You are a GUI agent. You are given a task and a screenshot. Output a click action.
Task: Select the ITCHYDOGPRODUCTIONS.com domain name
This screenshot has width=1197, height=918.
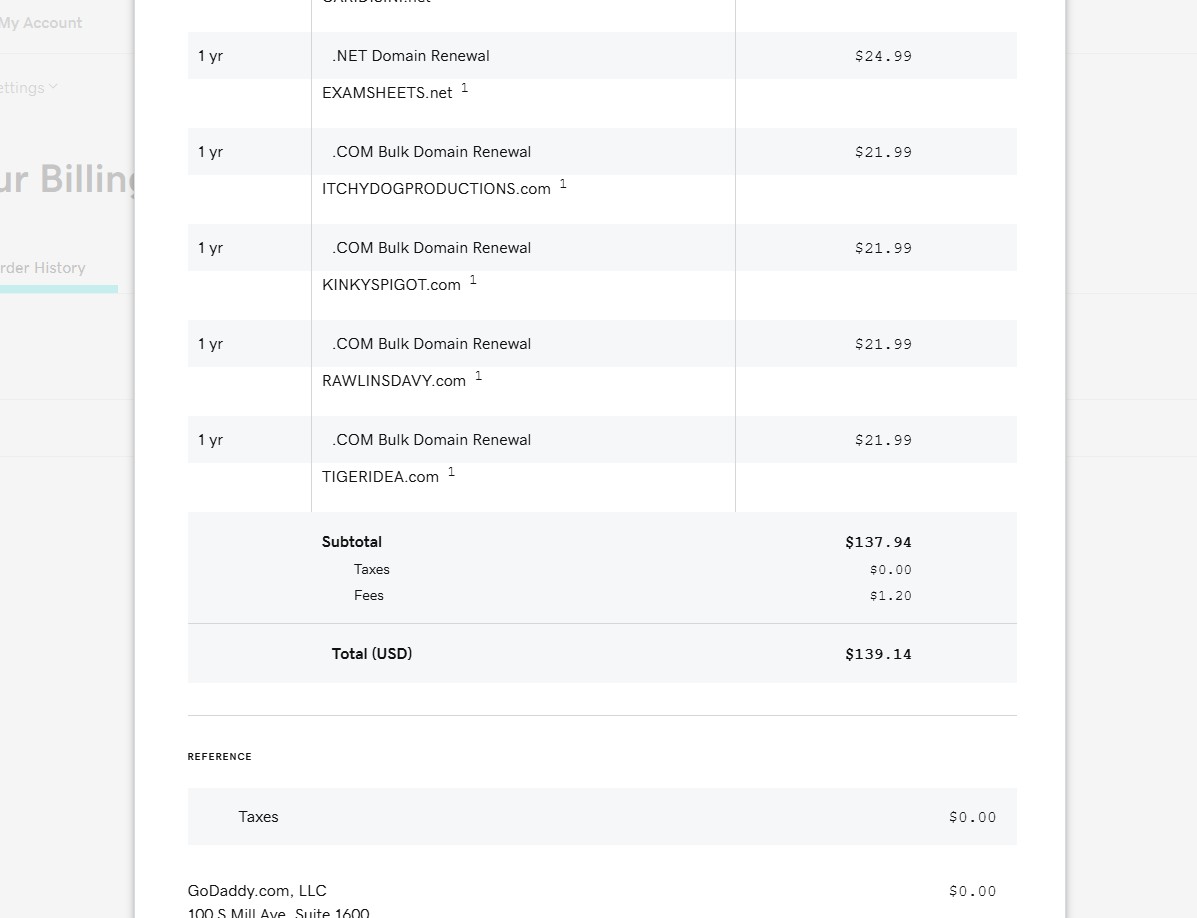click(436, 189)
